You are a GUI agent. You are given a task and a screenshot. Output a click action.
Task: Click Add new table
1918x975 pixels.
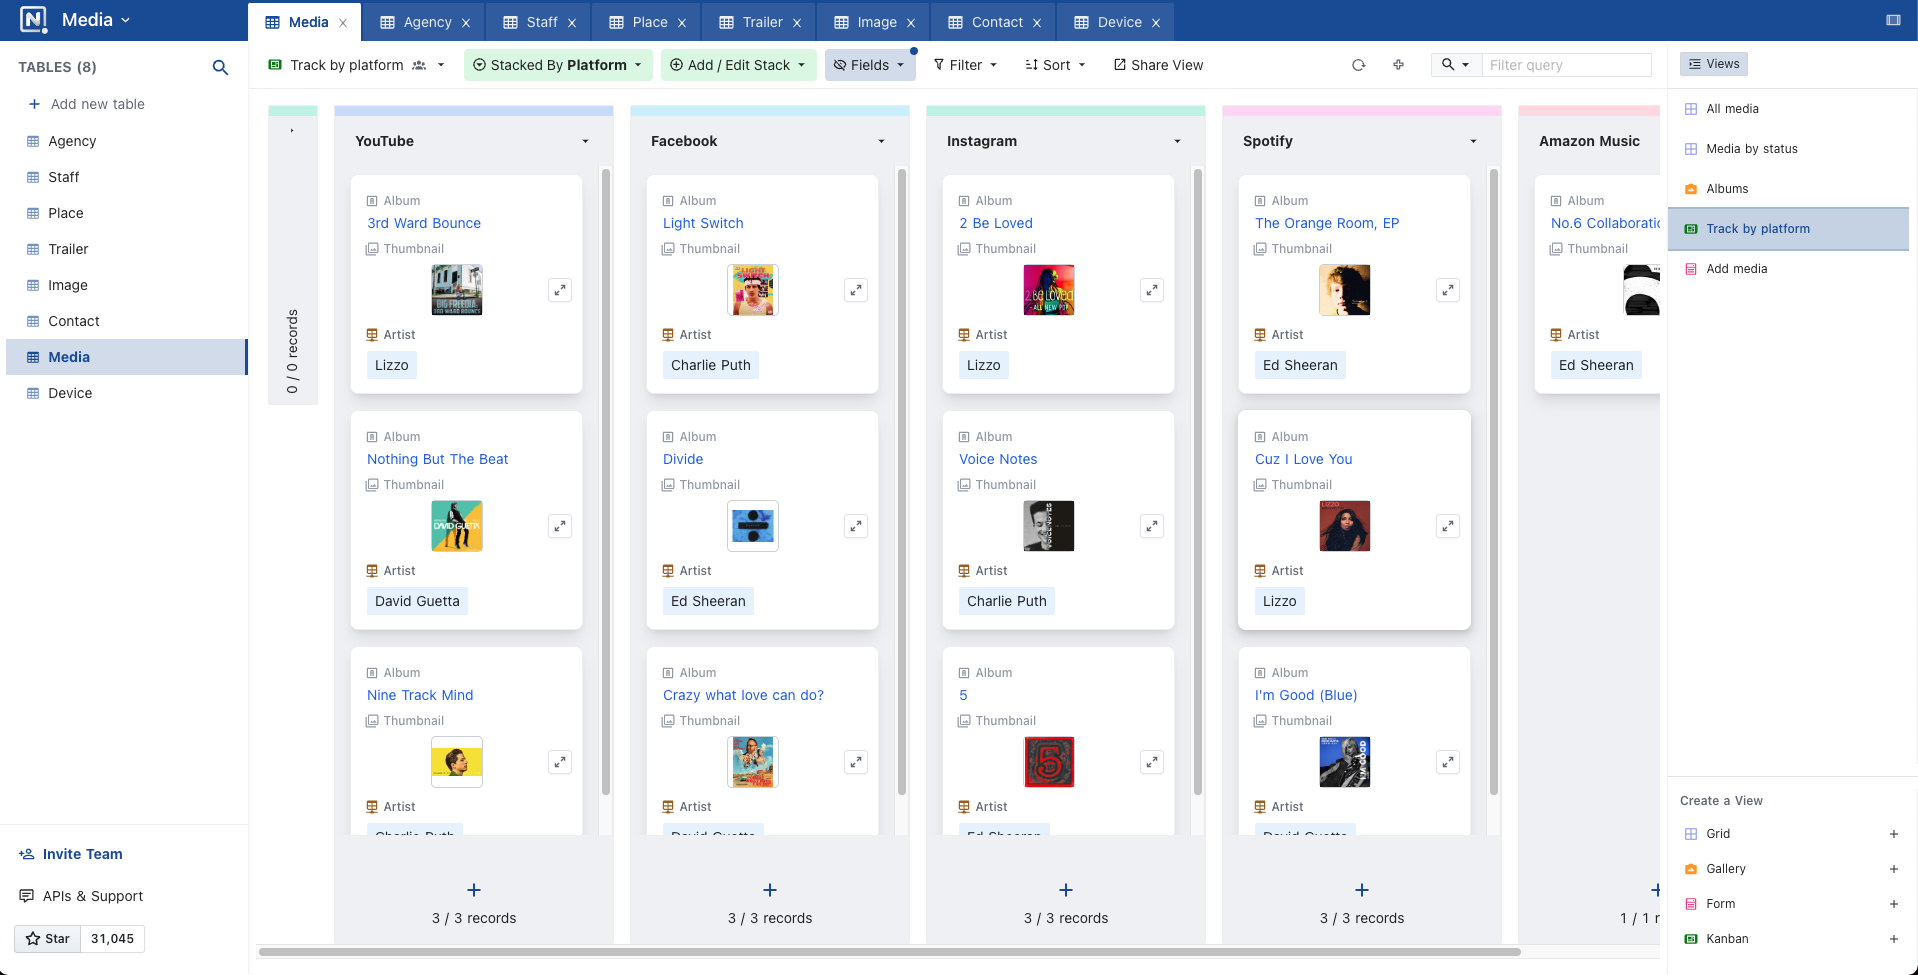87,104
